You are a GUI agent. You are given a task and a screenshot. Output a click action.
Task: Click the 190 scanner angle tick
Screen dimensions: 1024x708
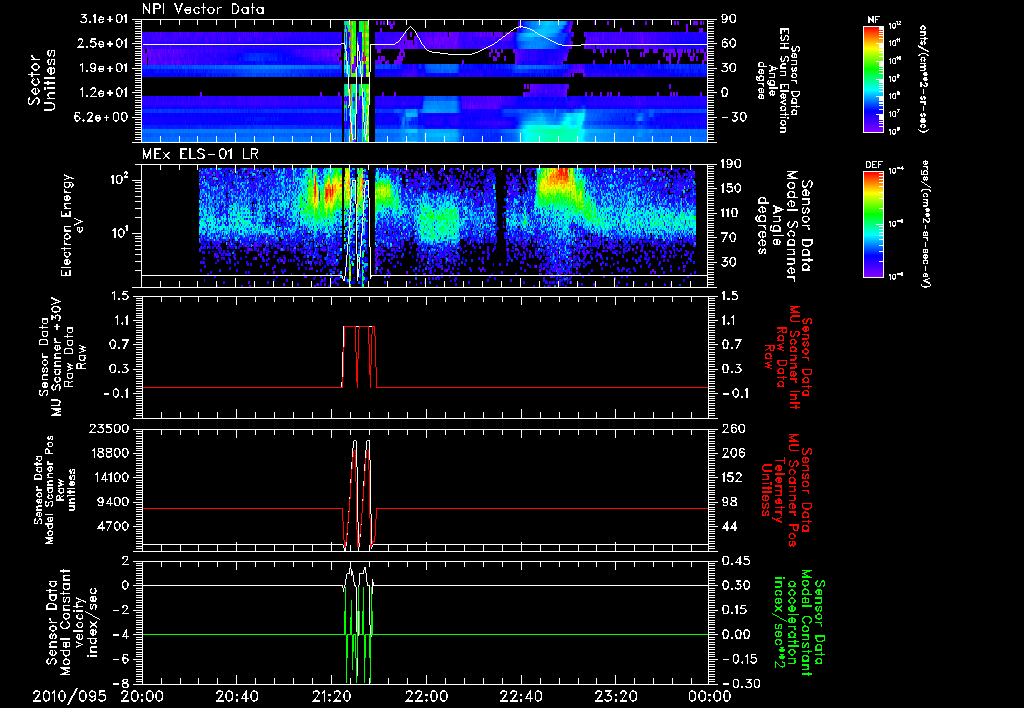[x=733, y=164]
